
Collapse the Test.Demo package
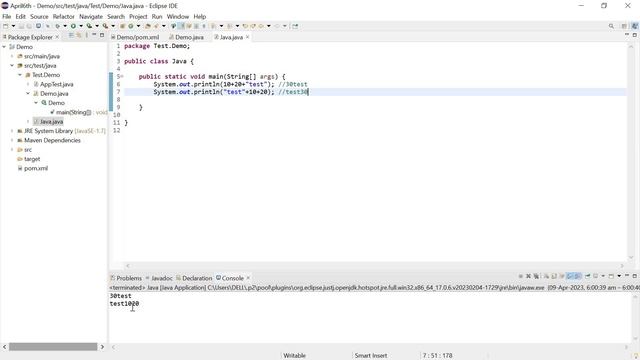(20, 75)
